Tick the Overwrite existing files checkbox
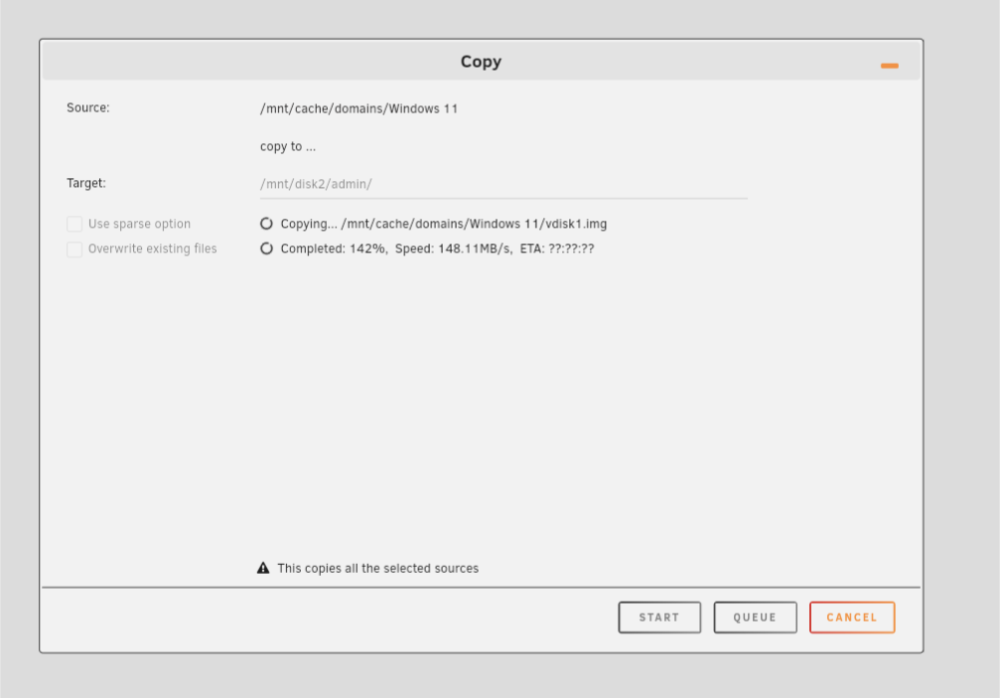The width and height of the screenshot is (1000, 698). pyautogui.click(x=75, y=249)
